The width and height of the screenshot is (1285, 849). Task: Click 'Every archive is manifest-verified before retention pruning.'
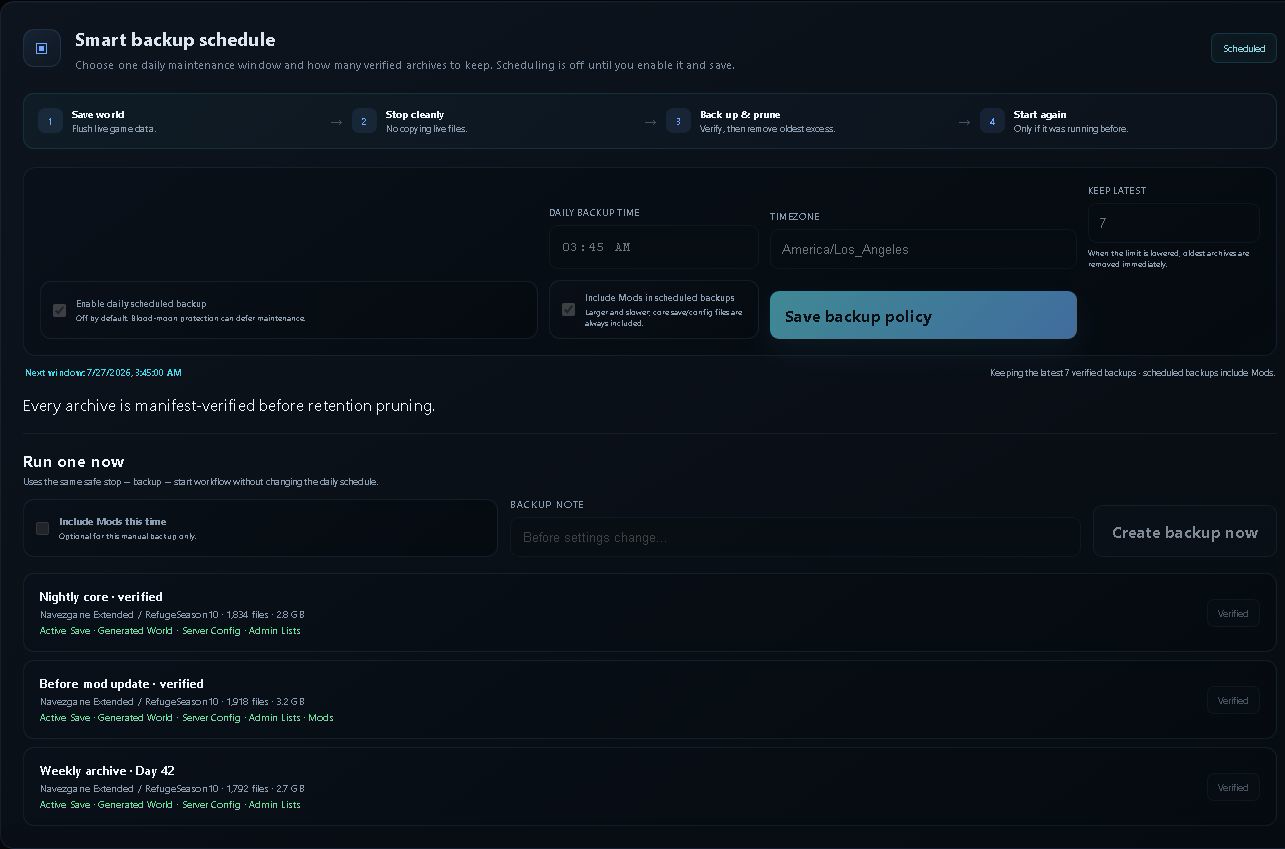229,406
